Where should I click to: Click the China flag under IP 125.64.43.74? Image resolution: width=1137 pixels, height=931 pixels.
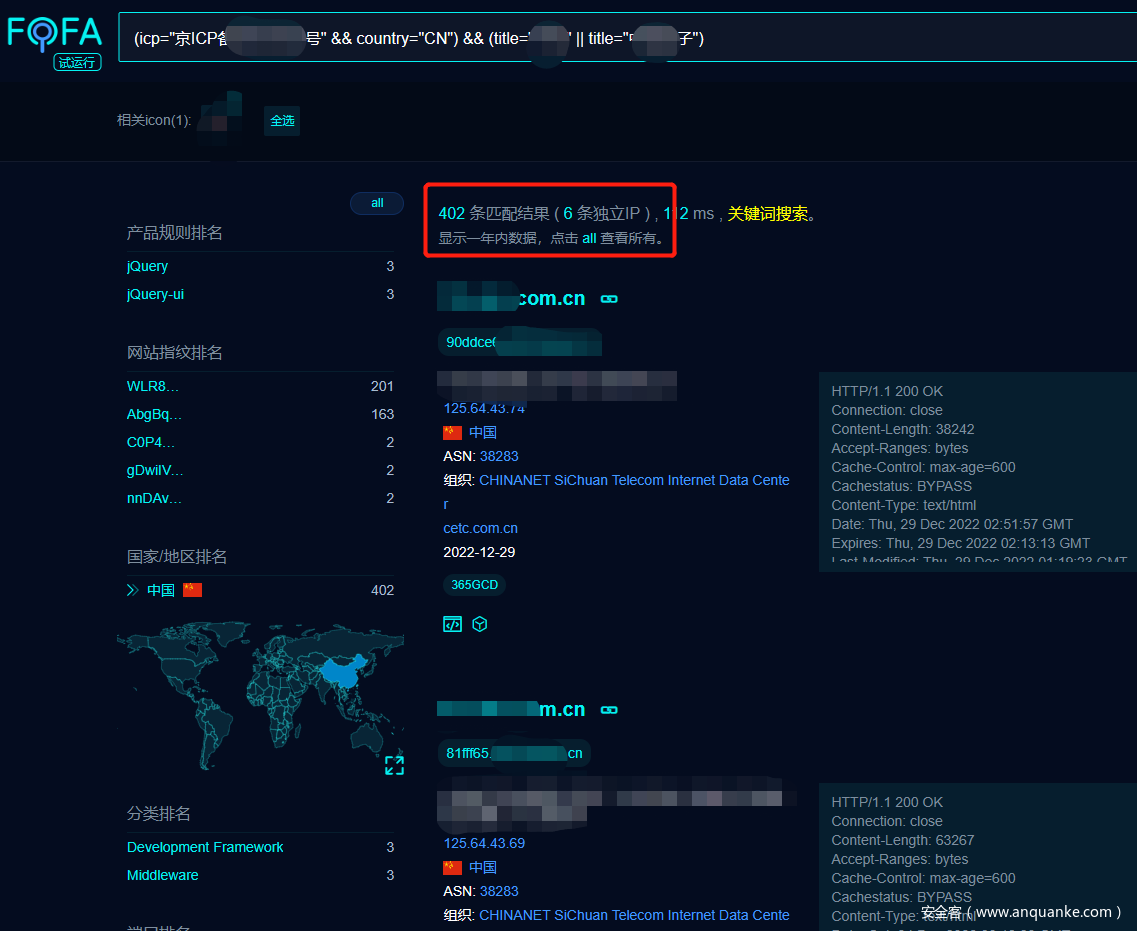pos(453,432)
